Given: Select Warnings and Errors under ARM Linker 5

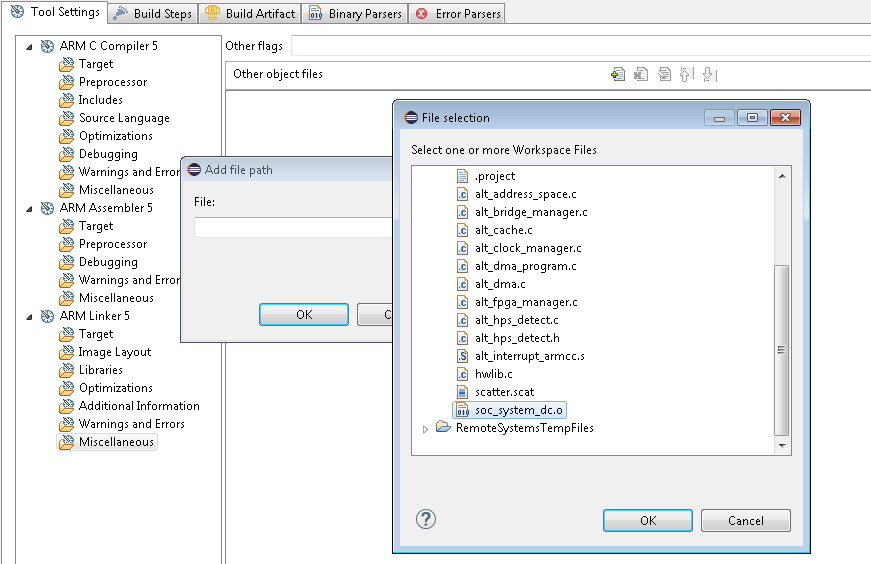Looking at the screenshot, I should [x=132, y=424].
